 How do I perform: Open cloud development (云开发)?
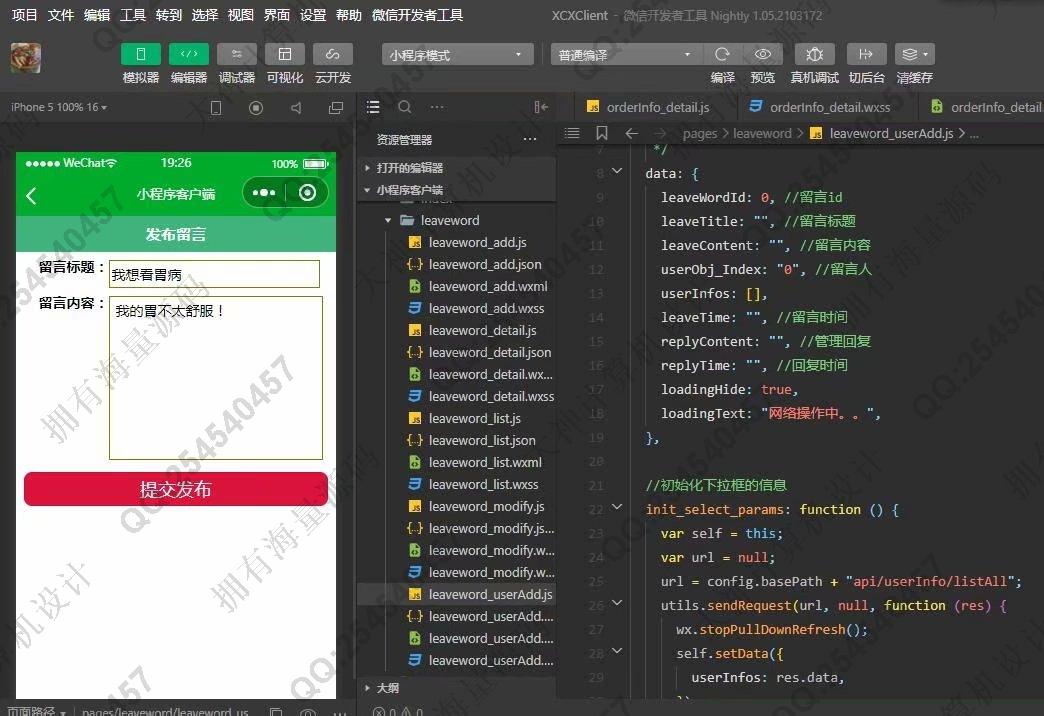[333, 54]
